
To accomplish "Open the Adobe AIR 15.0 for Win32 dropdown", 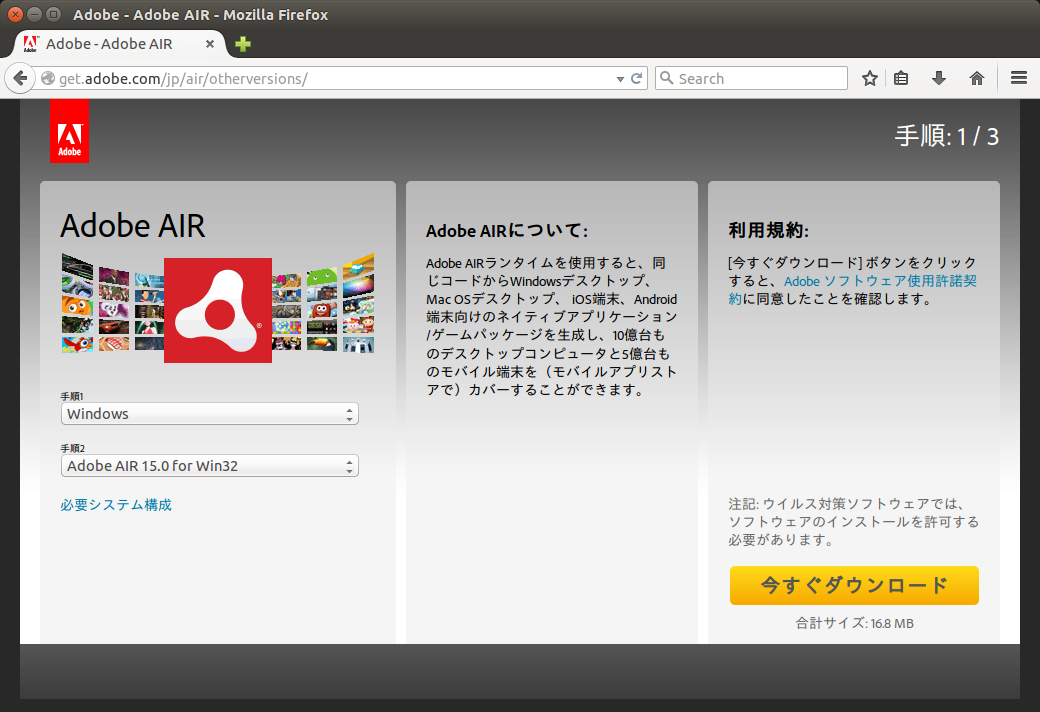I will click(x=210, y=466).
